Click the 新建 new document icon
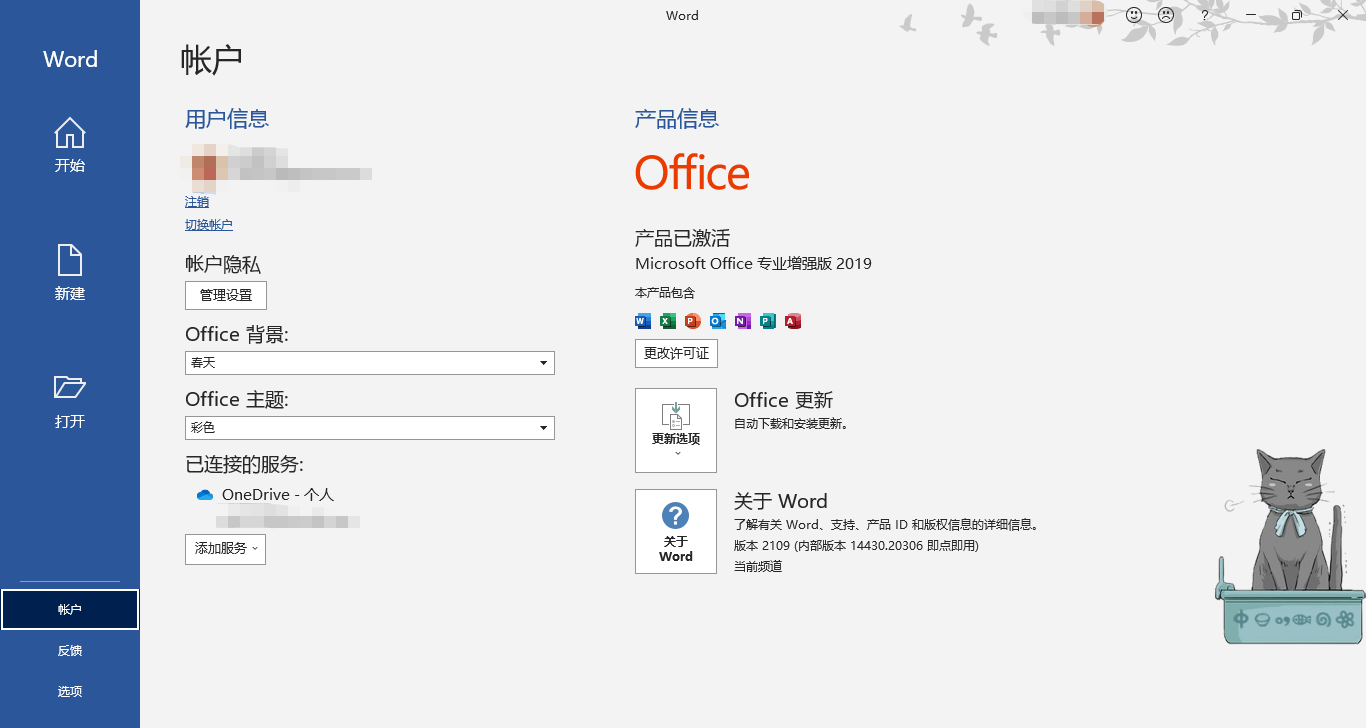This screenshot has height=728, width=1366. point(69,263)
